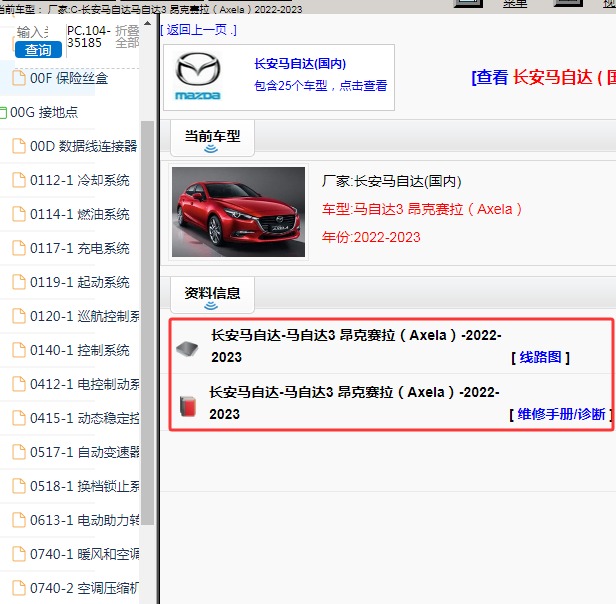Screen dimensions: 616x604
Task: Click the 厂家:长安马自达(国内) text
Action: [x=391, y=181]
